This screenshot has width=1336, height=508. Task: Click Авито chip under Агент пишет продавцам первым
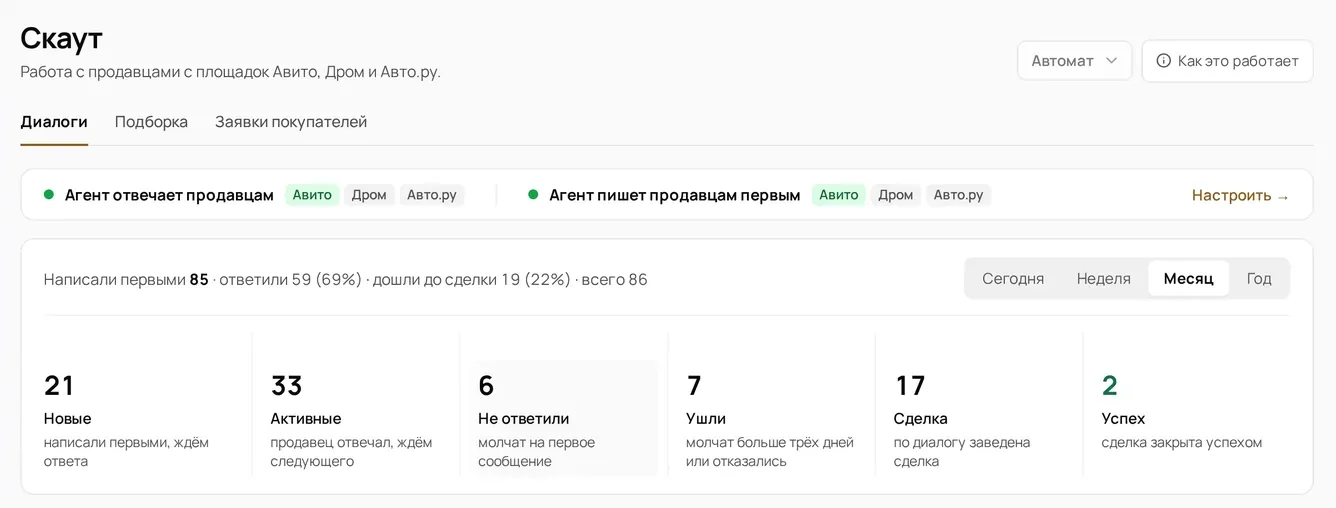839,195
